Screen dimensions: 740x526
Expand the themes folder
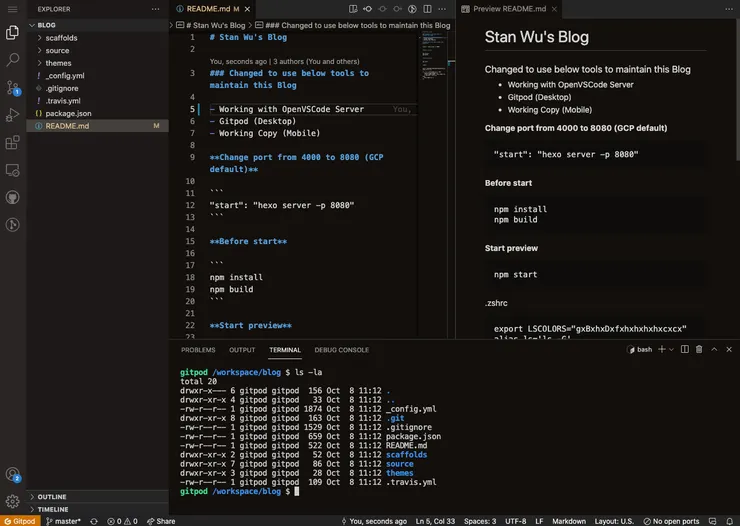[58, 63]
